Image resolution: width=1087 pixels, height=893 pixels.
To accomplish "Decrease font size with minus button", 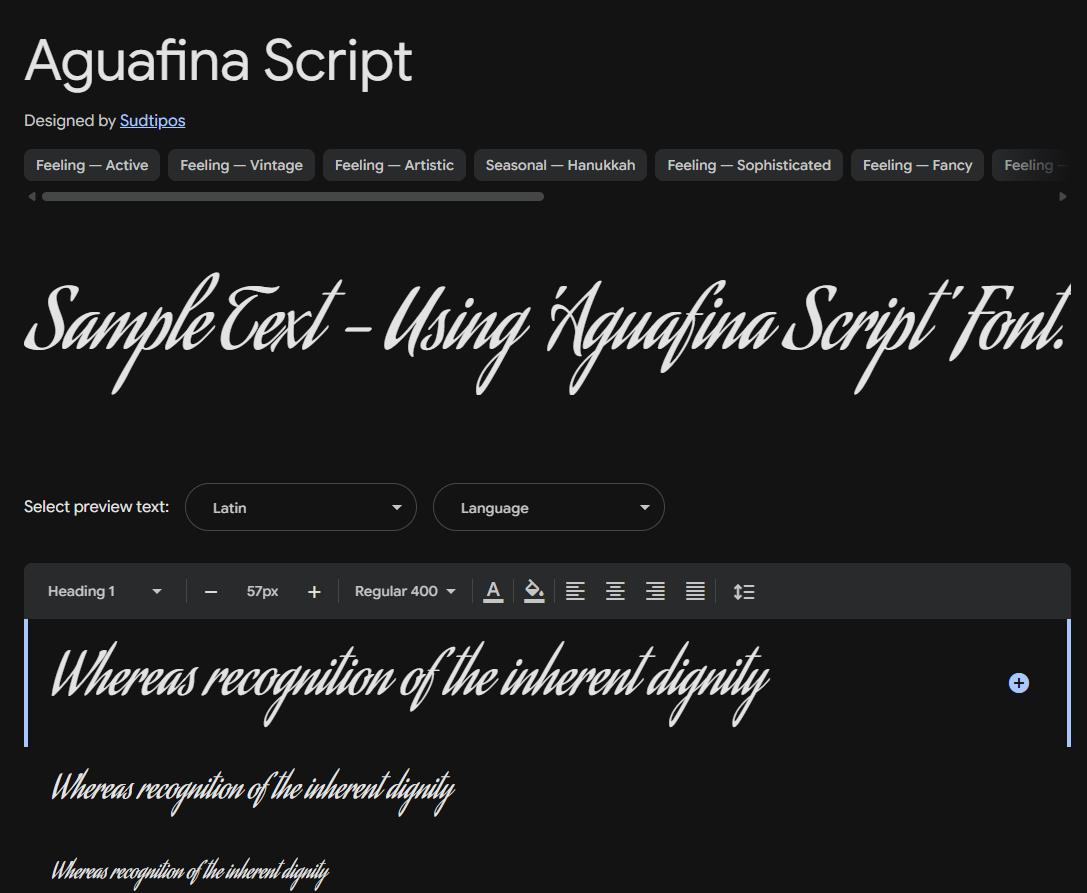I will coord(211,592).
